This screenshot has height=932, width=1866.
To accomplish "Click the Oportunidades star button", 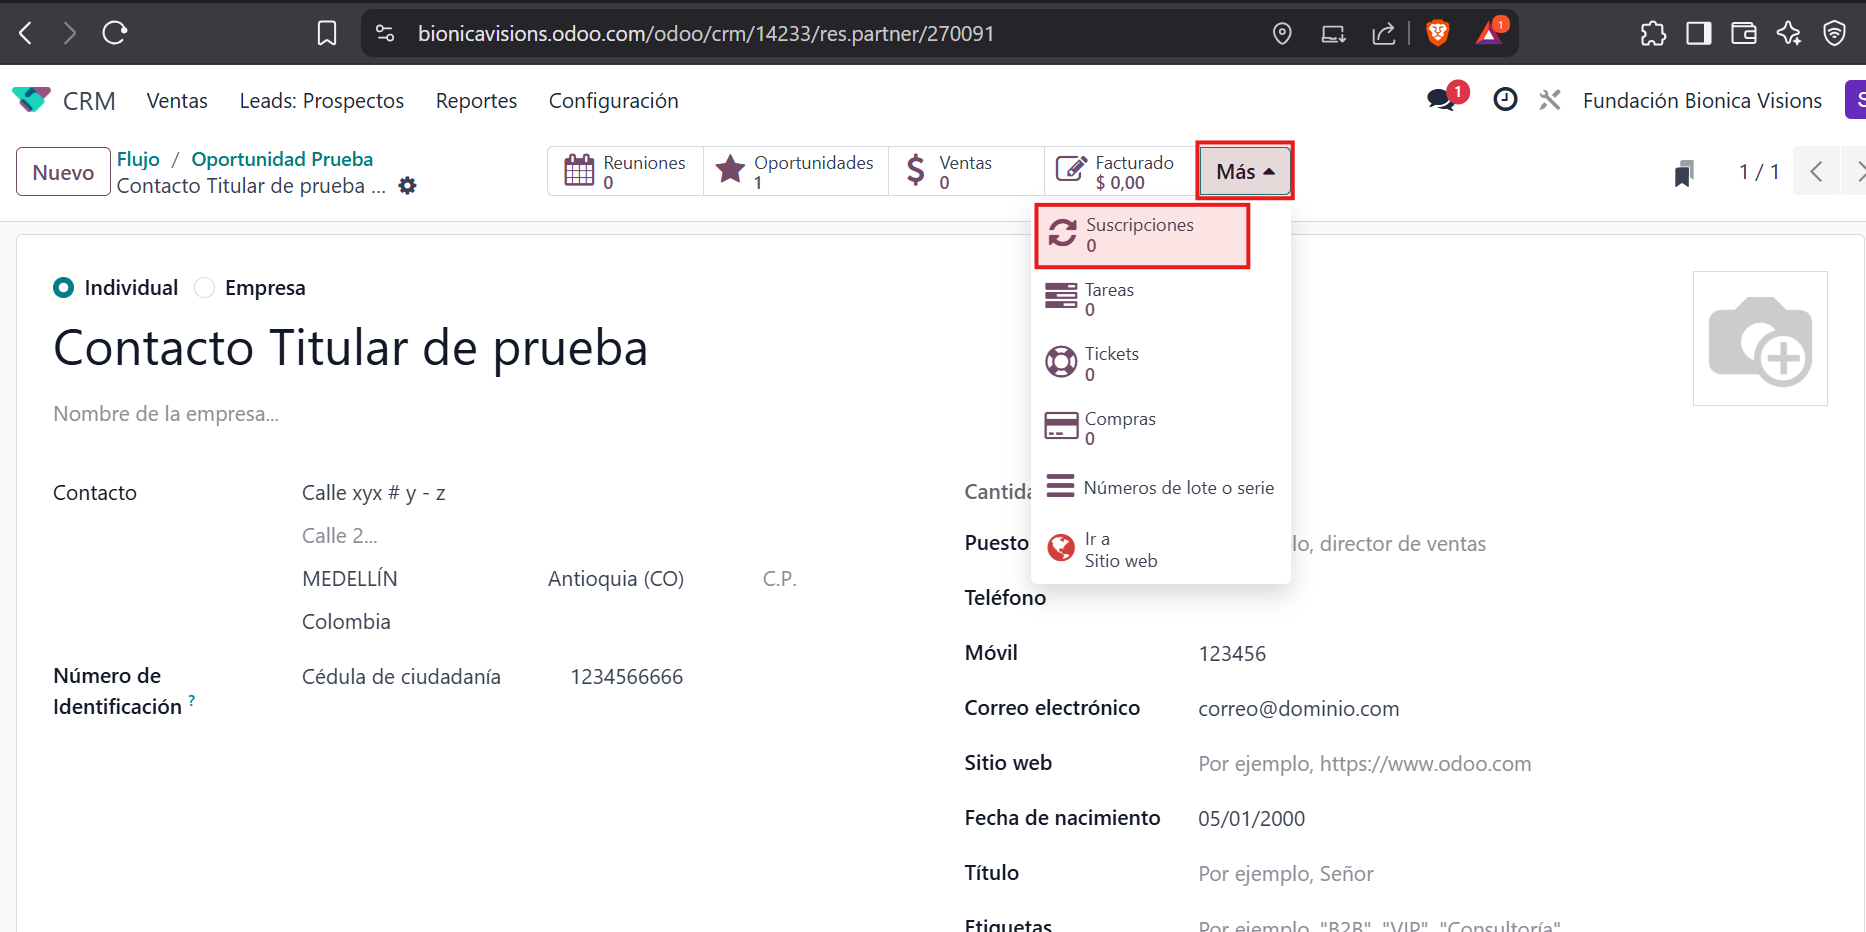I will click(796, 171).
